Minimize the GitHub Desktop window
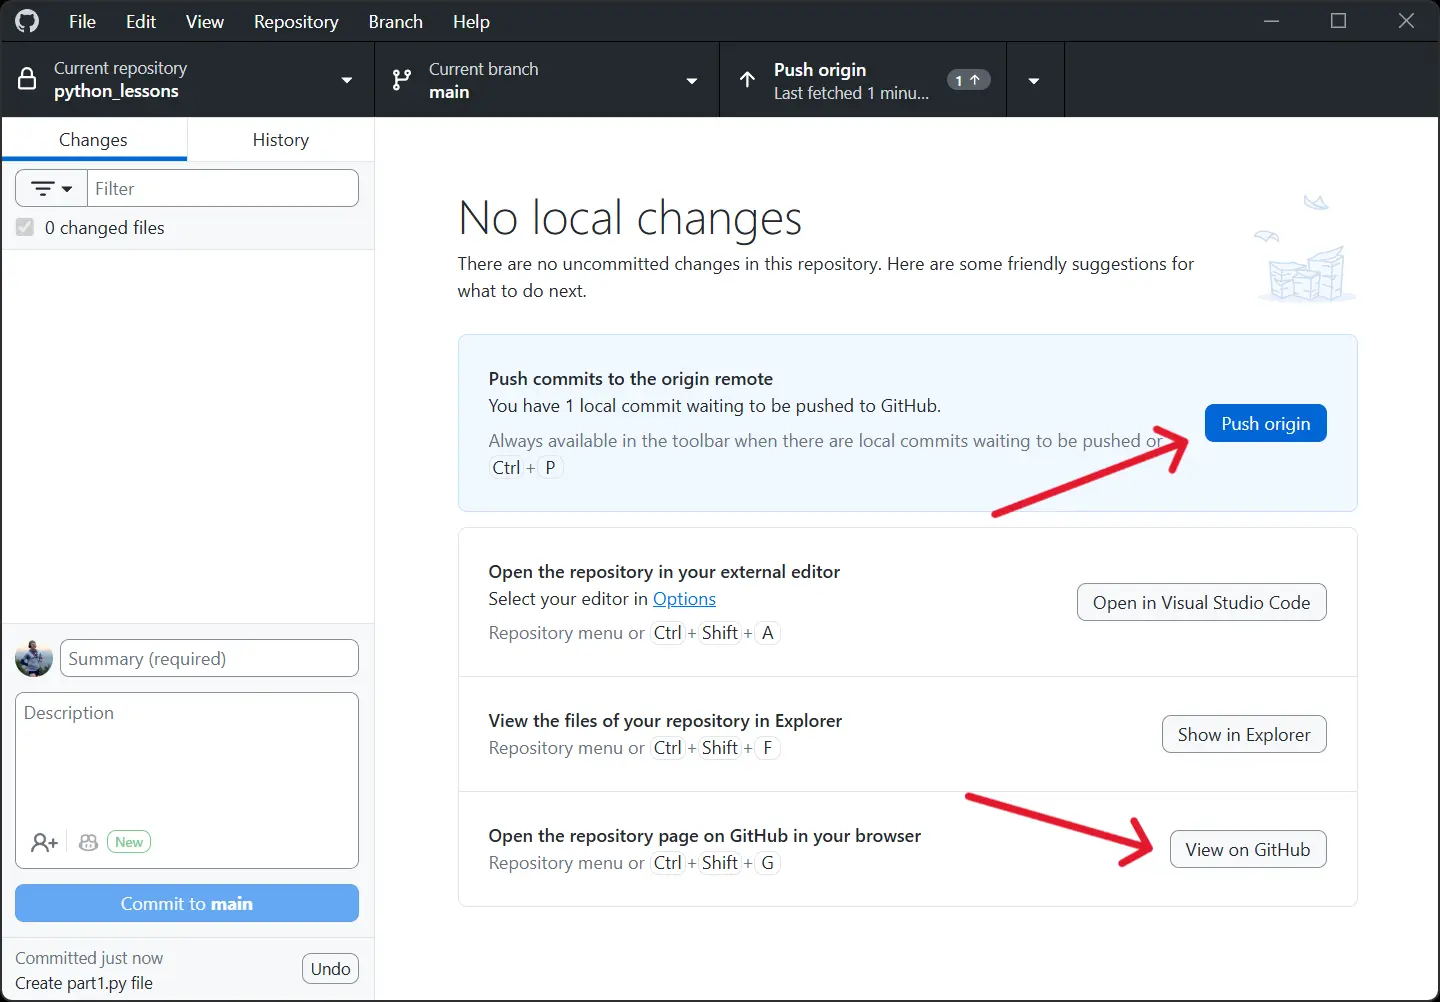Viewport: 1440px width, 1002px height. (1272, 21)
